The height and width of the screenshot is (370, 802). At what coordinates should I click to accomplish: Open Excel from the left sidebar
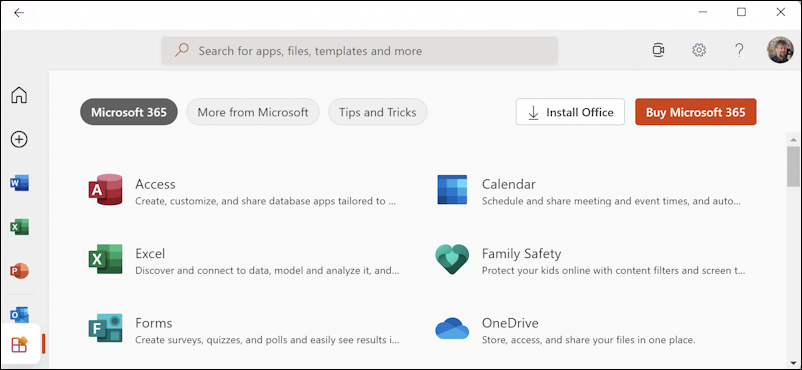pyautogui.click(x=19, y=227)
